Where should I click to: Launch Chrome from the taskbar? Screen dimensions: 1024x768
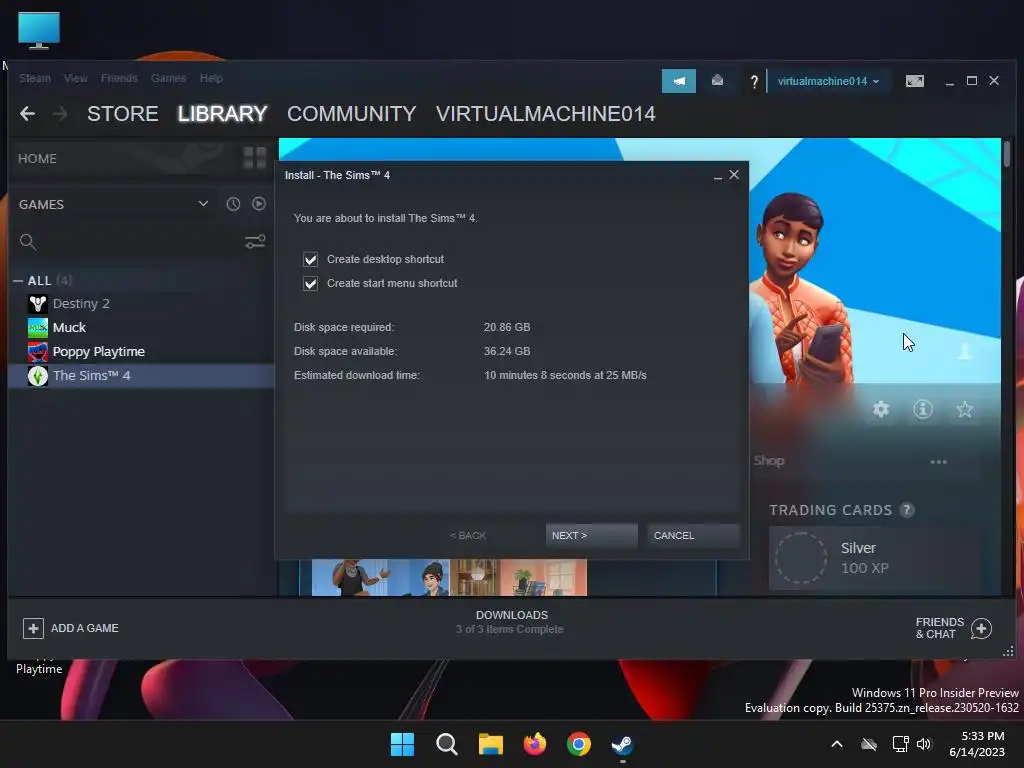(579, 744)
